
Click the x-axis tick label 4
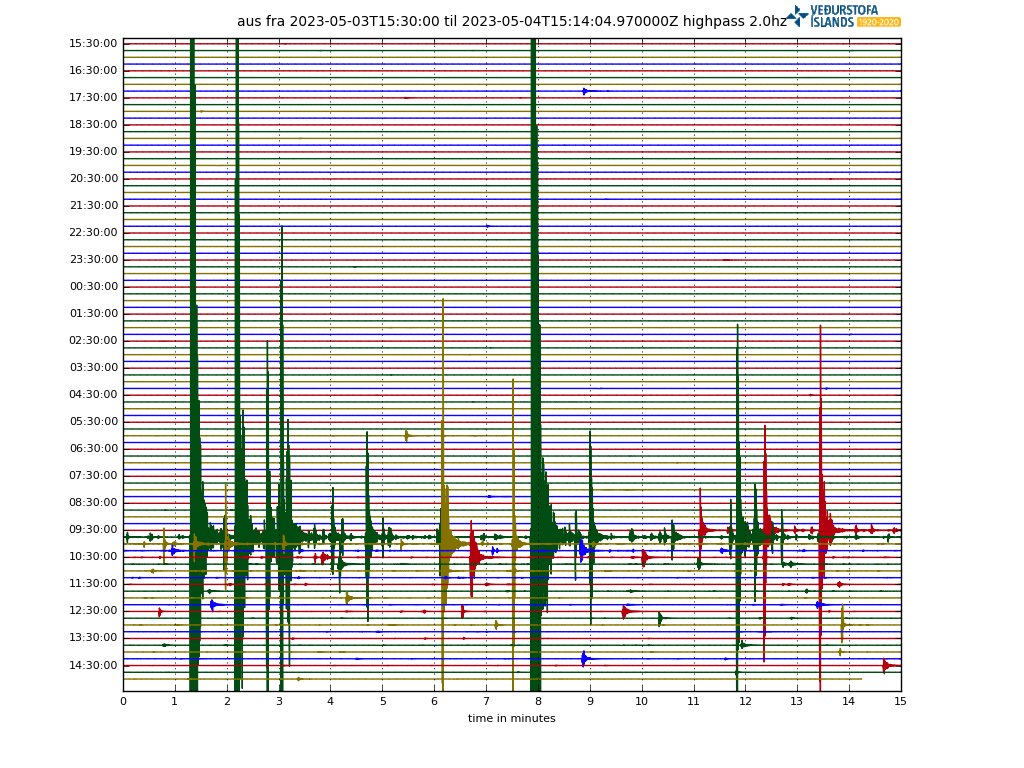330,701
